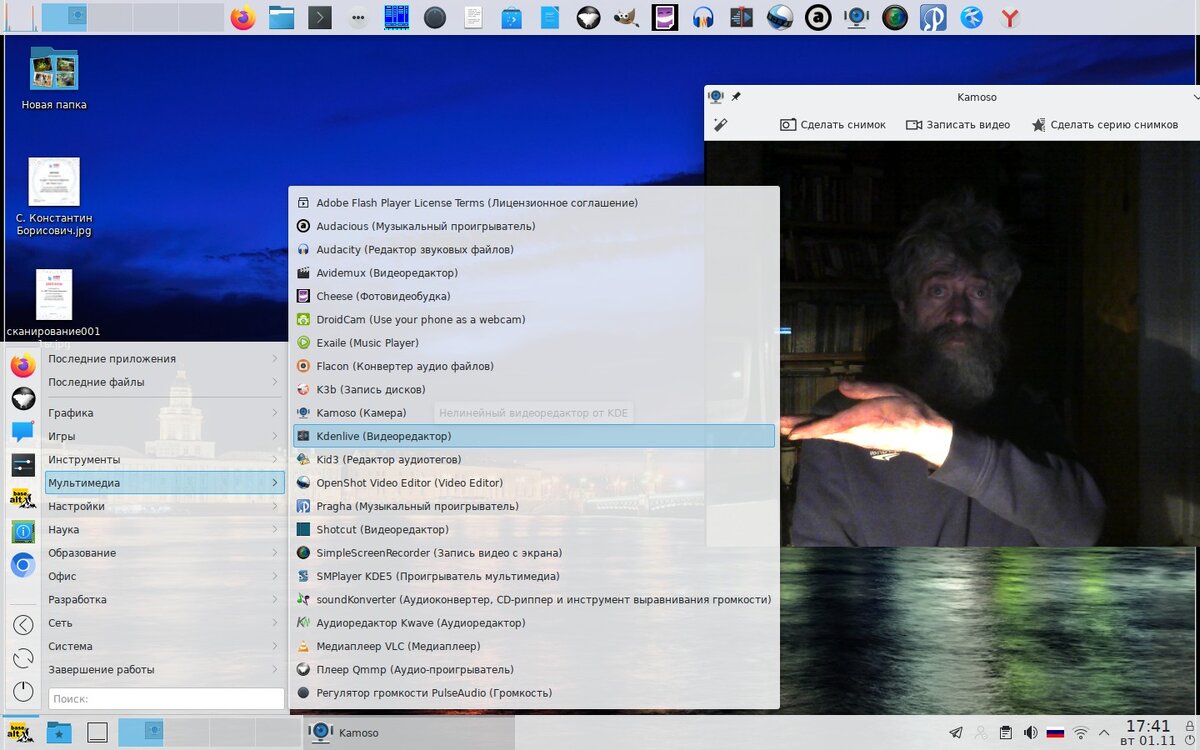Click Сделать серию снимков in Kamoso
Screen dimensions: 1200x750
tap(1105, 125)
